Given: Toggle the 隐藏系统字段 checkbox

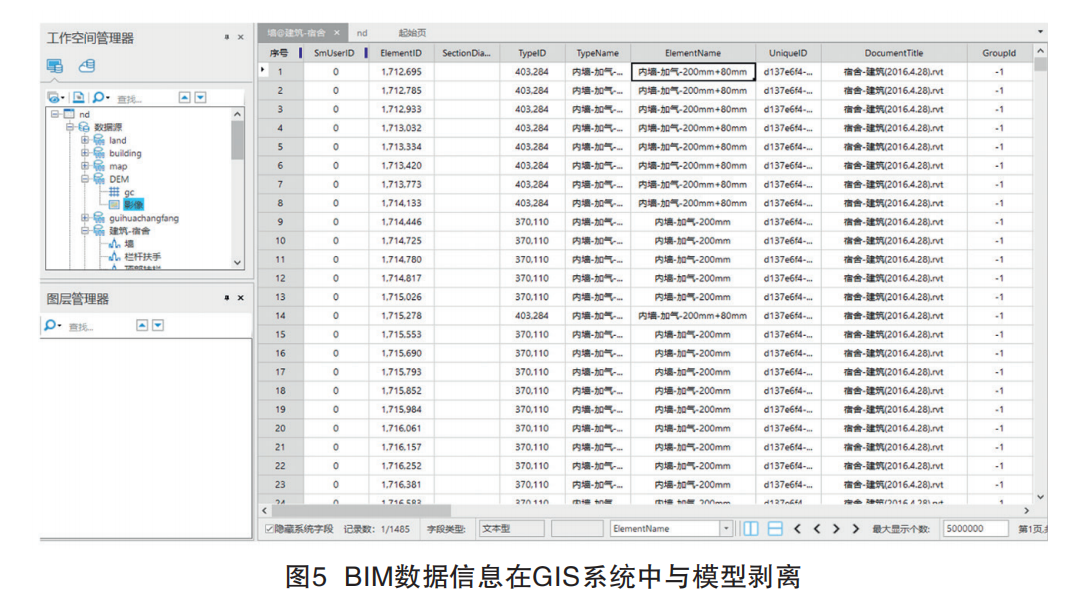Looking at the screenshot, I should pos(270,529).
